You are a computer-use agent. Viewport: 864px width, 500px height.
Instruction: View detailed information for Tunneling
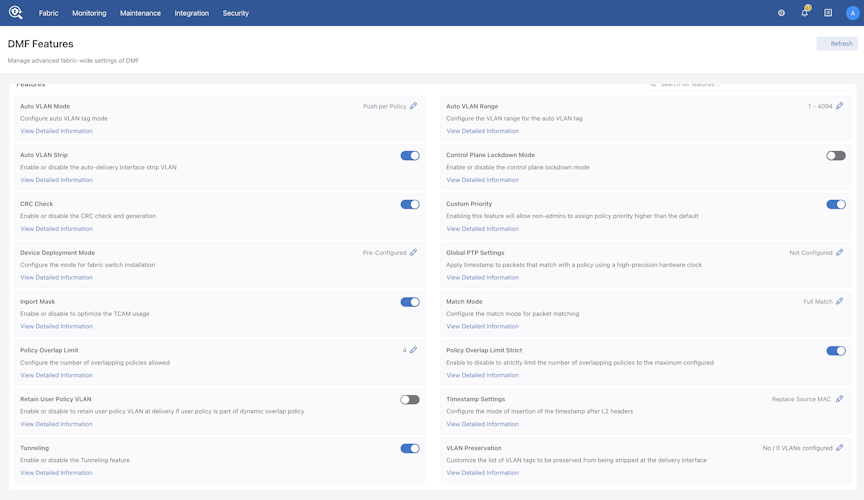click(x=56, y=473)
